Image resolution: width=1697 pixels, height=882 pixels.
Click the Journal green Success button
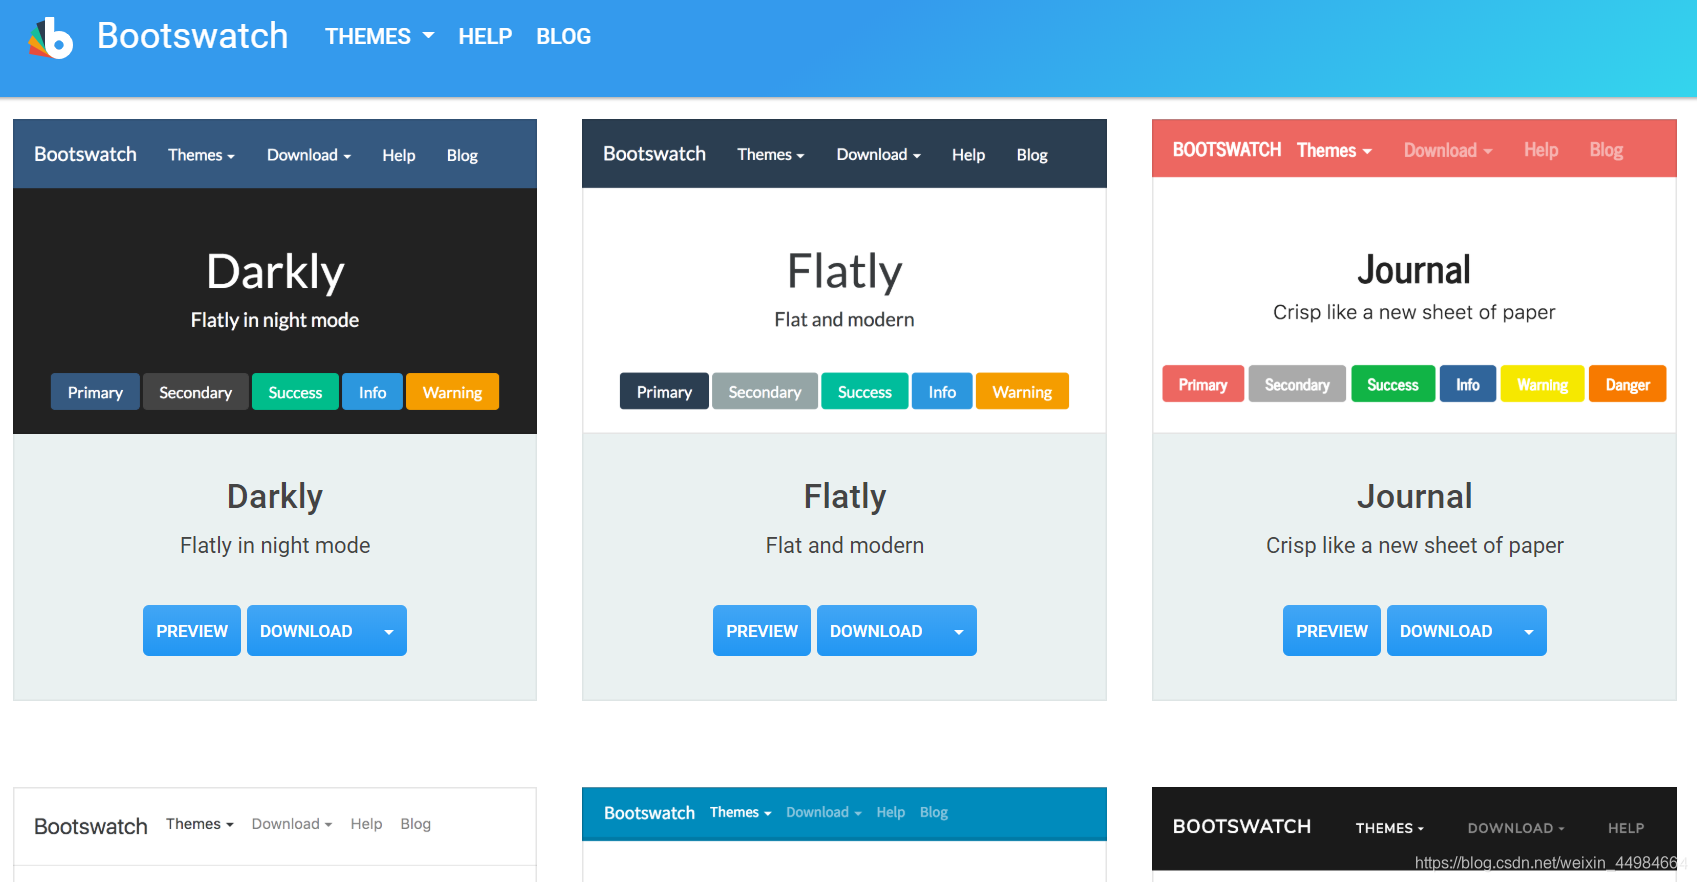pos(1393,384)
